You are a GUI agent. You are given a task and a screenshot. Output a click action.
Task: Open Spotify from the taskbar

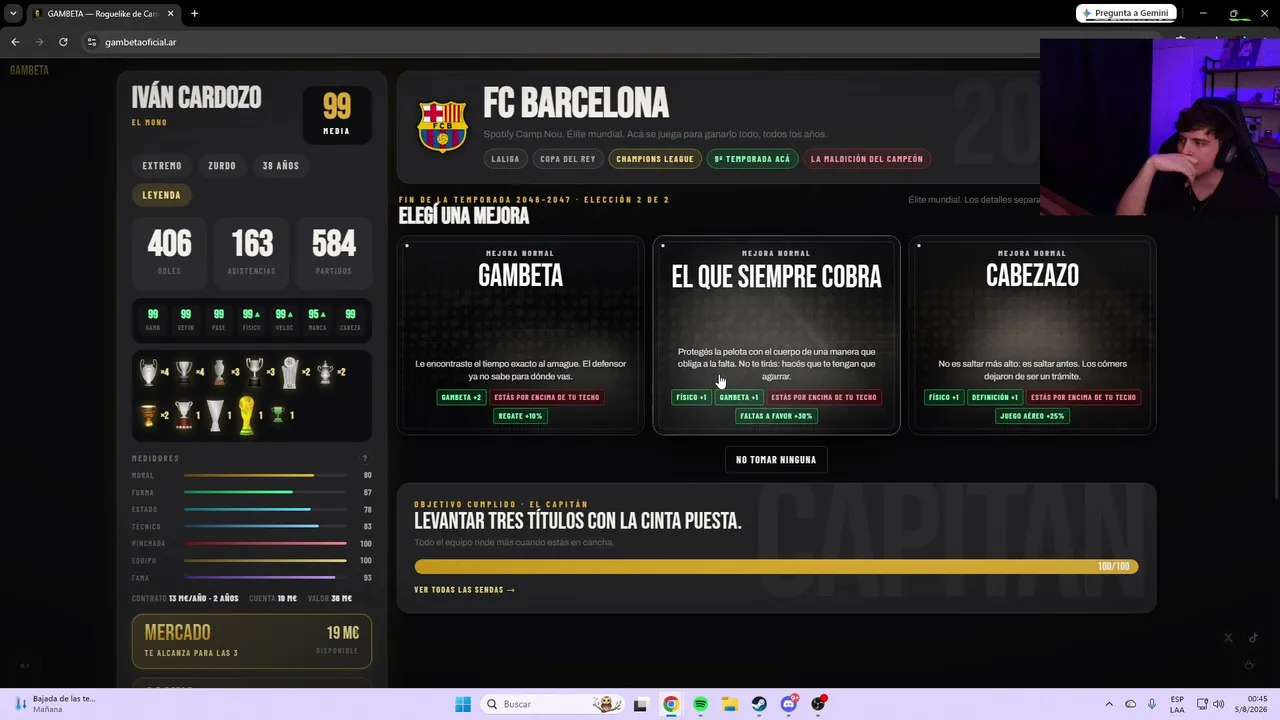700,704
